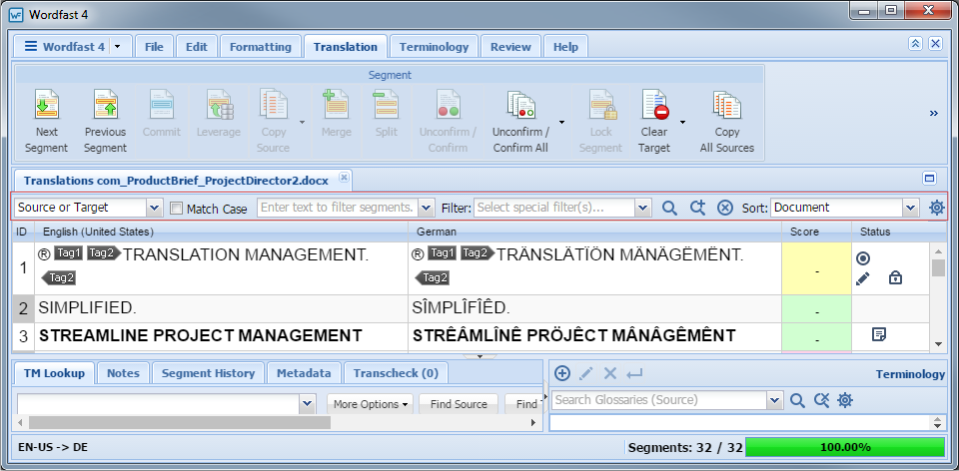The height and width of the screenshot is (471, 959).
Task: Open Transcheck (0) tab
Action: pos(396,373)
